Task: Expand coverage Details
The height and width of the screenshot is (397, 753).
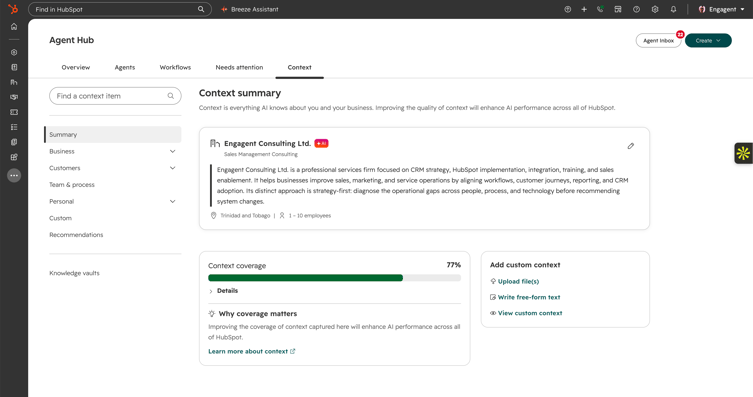Action: (x=223, y=291)
